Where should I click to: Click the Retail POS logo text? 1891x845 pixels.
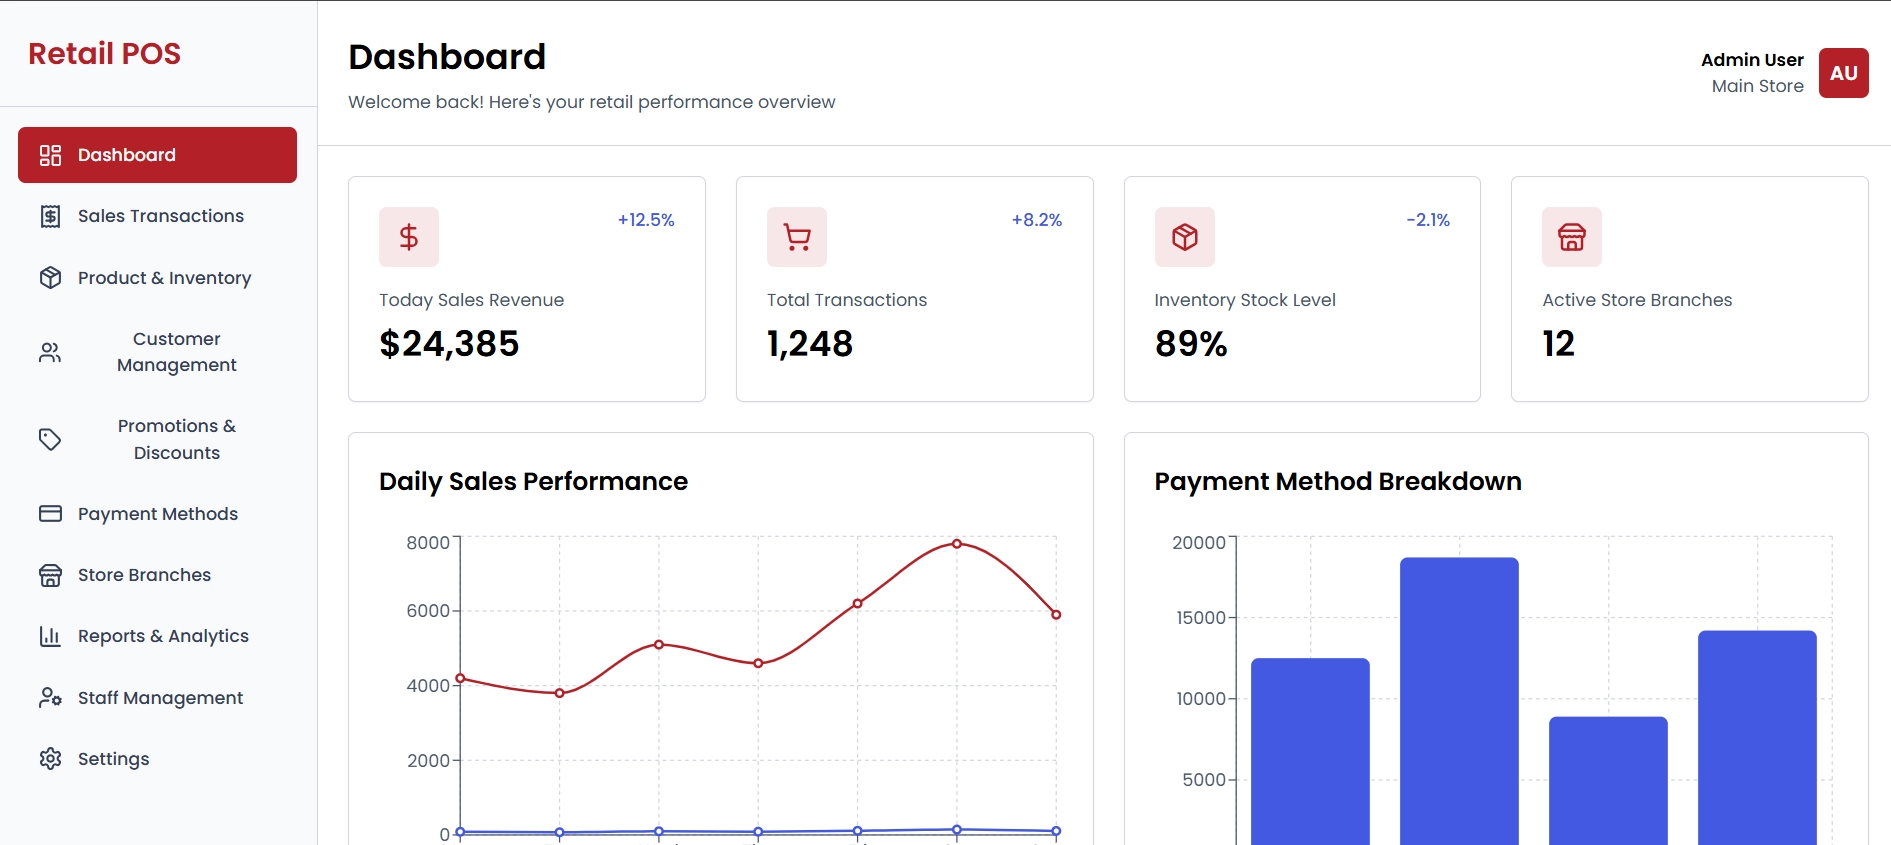click(x=105, y=54)
